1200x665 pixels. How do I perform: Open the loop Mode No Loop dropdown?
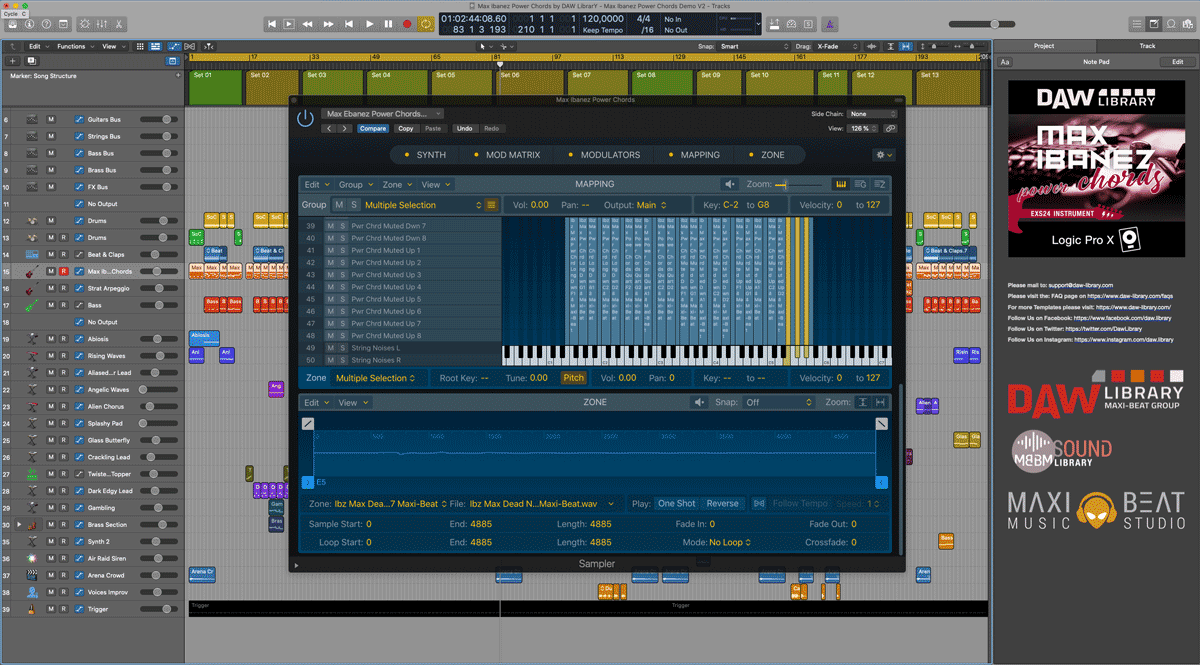click(x=729, y=542)
